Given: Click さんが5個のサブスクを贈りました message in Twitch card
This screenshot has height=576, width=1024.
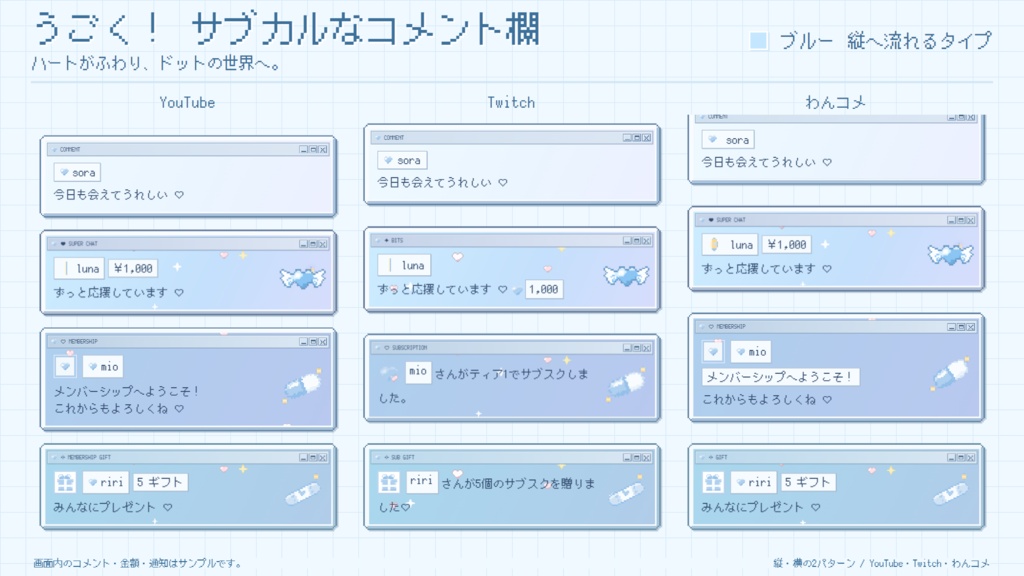Looking at the screenshot, I should (487, 494).
